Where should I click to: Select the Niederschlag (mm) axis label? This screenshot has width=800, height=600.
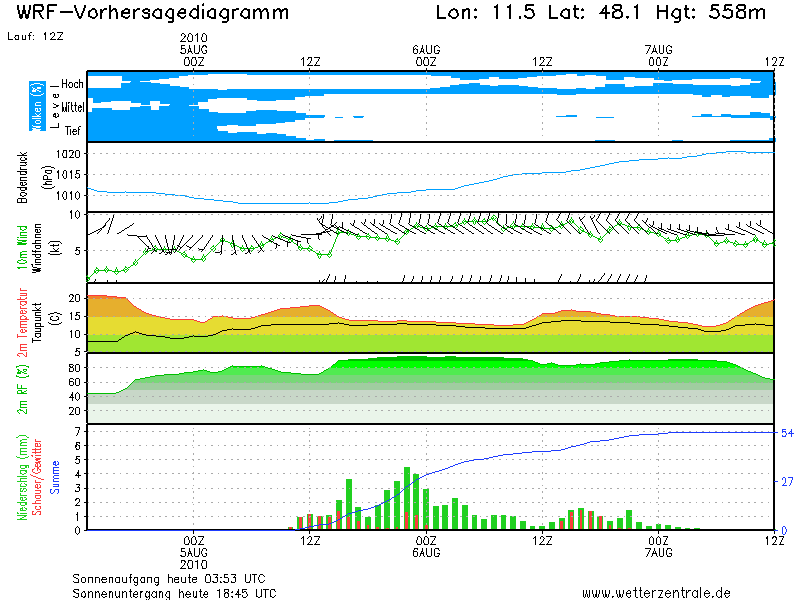click(x=22, y=476)
